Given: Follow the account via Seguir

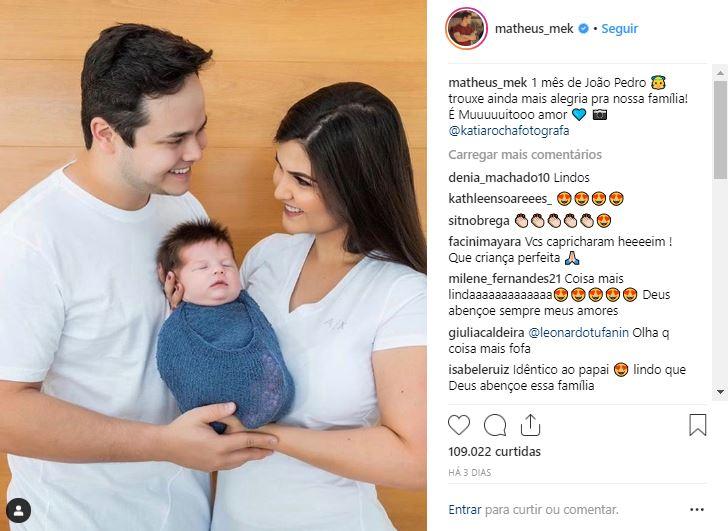Looking at the screenshot, I should click(x=619, y=29).
